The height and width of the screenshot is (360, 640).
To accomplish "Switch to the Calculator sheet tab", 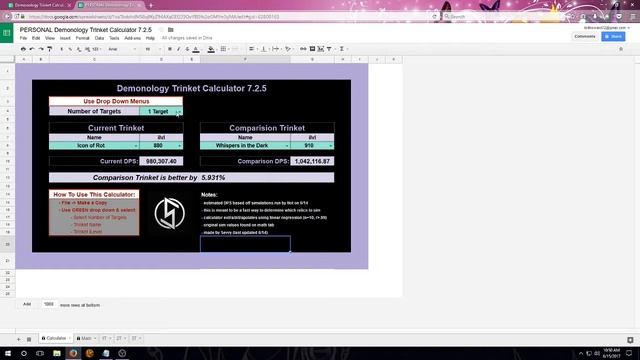I will (56, 338).
